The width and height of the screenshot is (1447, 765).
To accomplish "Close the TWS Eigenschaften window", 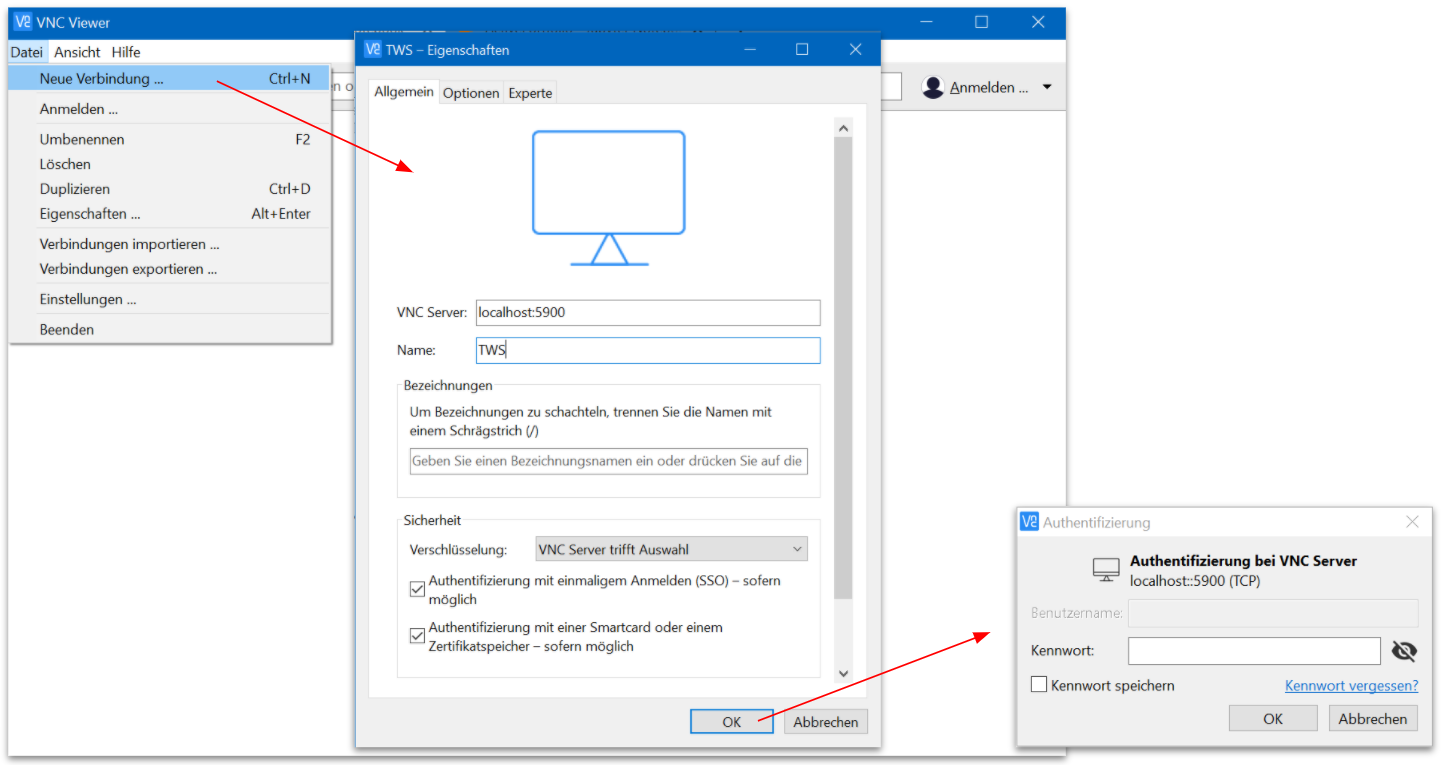I will click(x=856, y=49).
